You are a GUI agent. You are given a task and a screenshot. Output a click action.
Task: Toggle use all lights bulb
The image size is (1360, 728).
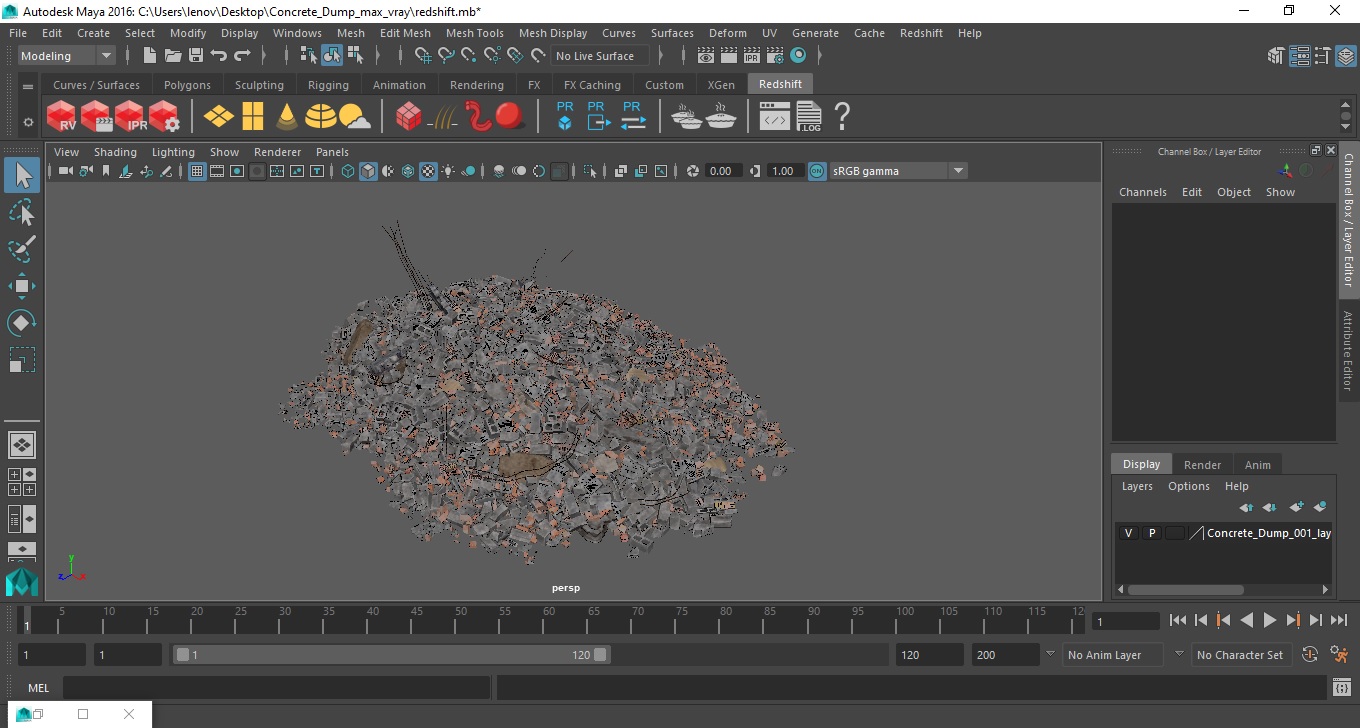[448, 171]
